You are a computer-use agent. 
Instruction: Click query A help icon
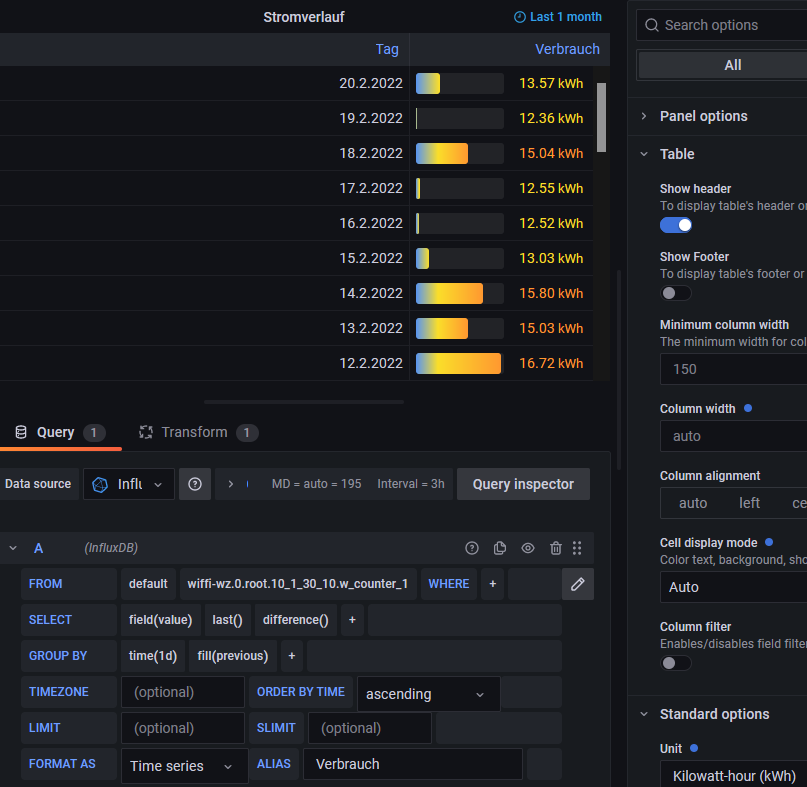472,548
